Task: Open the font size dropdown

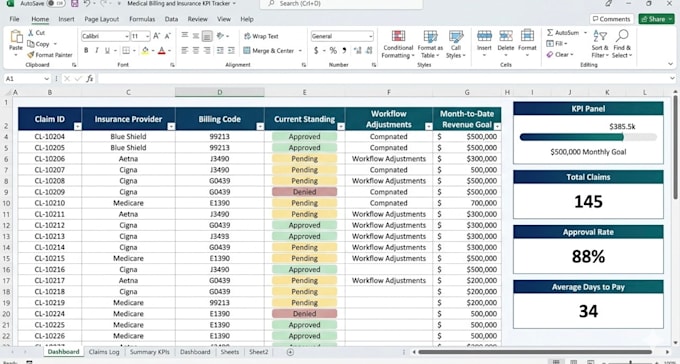Action: pos(148,36)
